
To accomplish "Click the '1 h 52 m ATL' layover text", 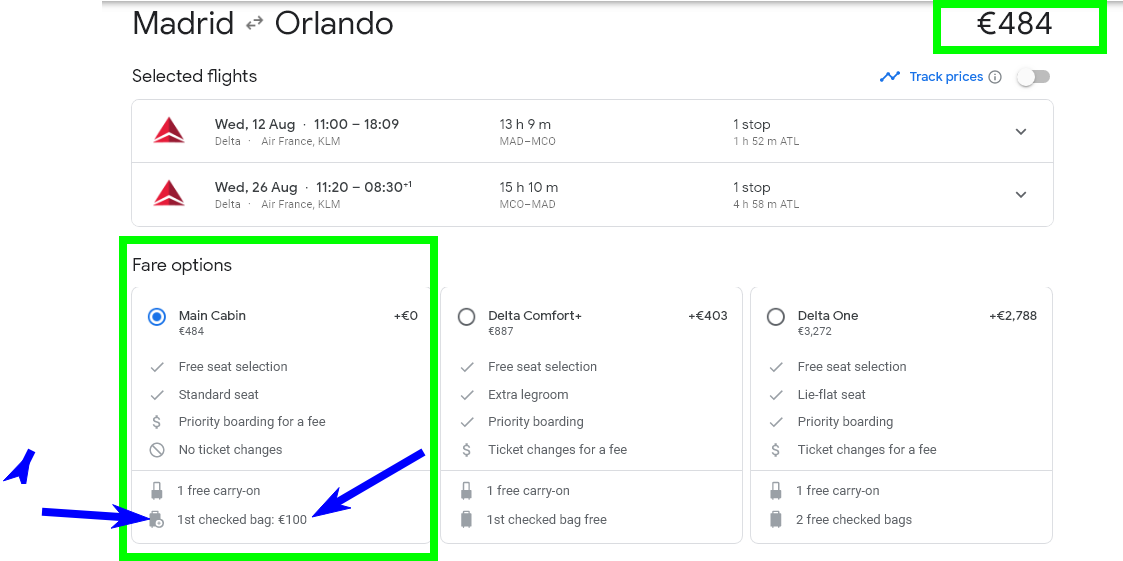I will (x=766, y=141).
